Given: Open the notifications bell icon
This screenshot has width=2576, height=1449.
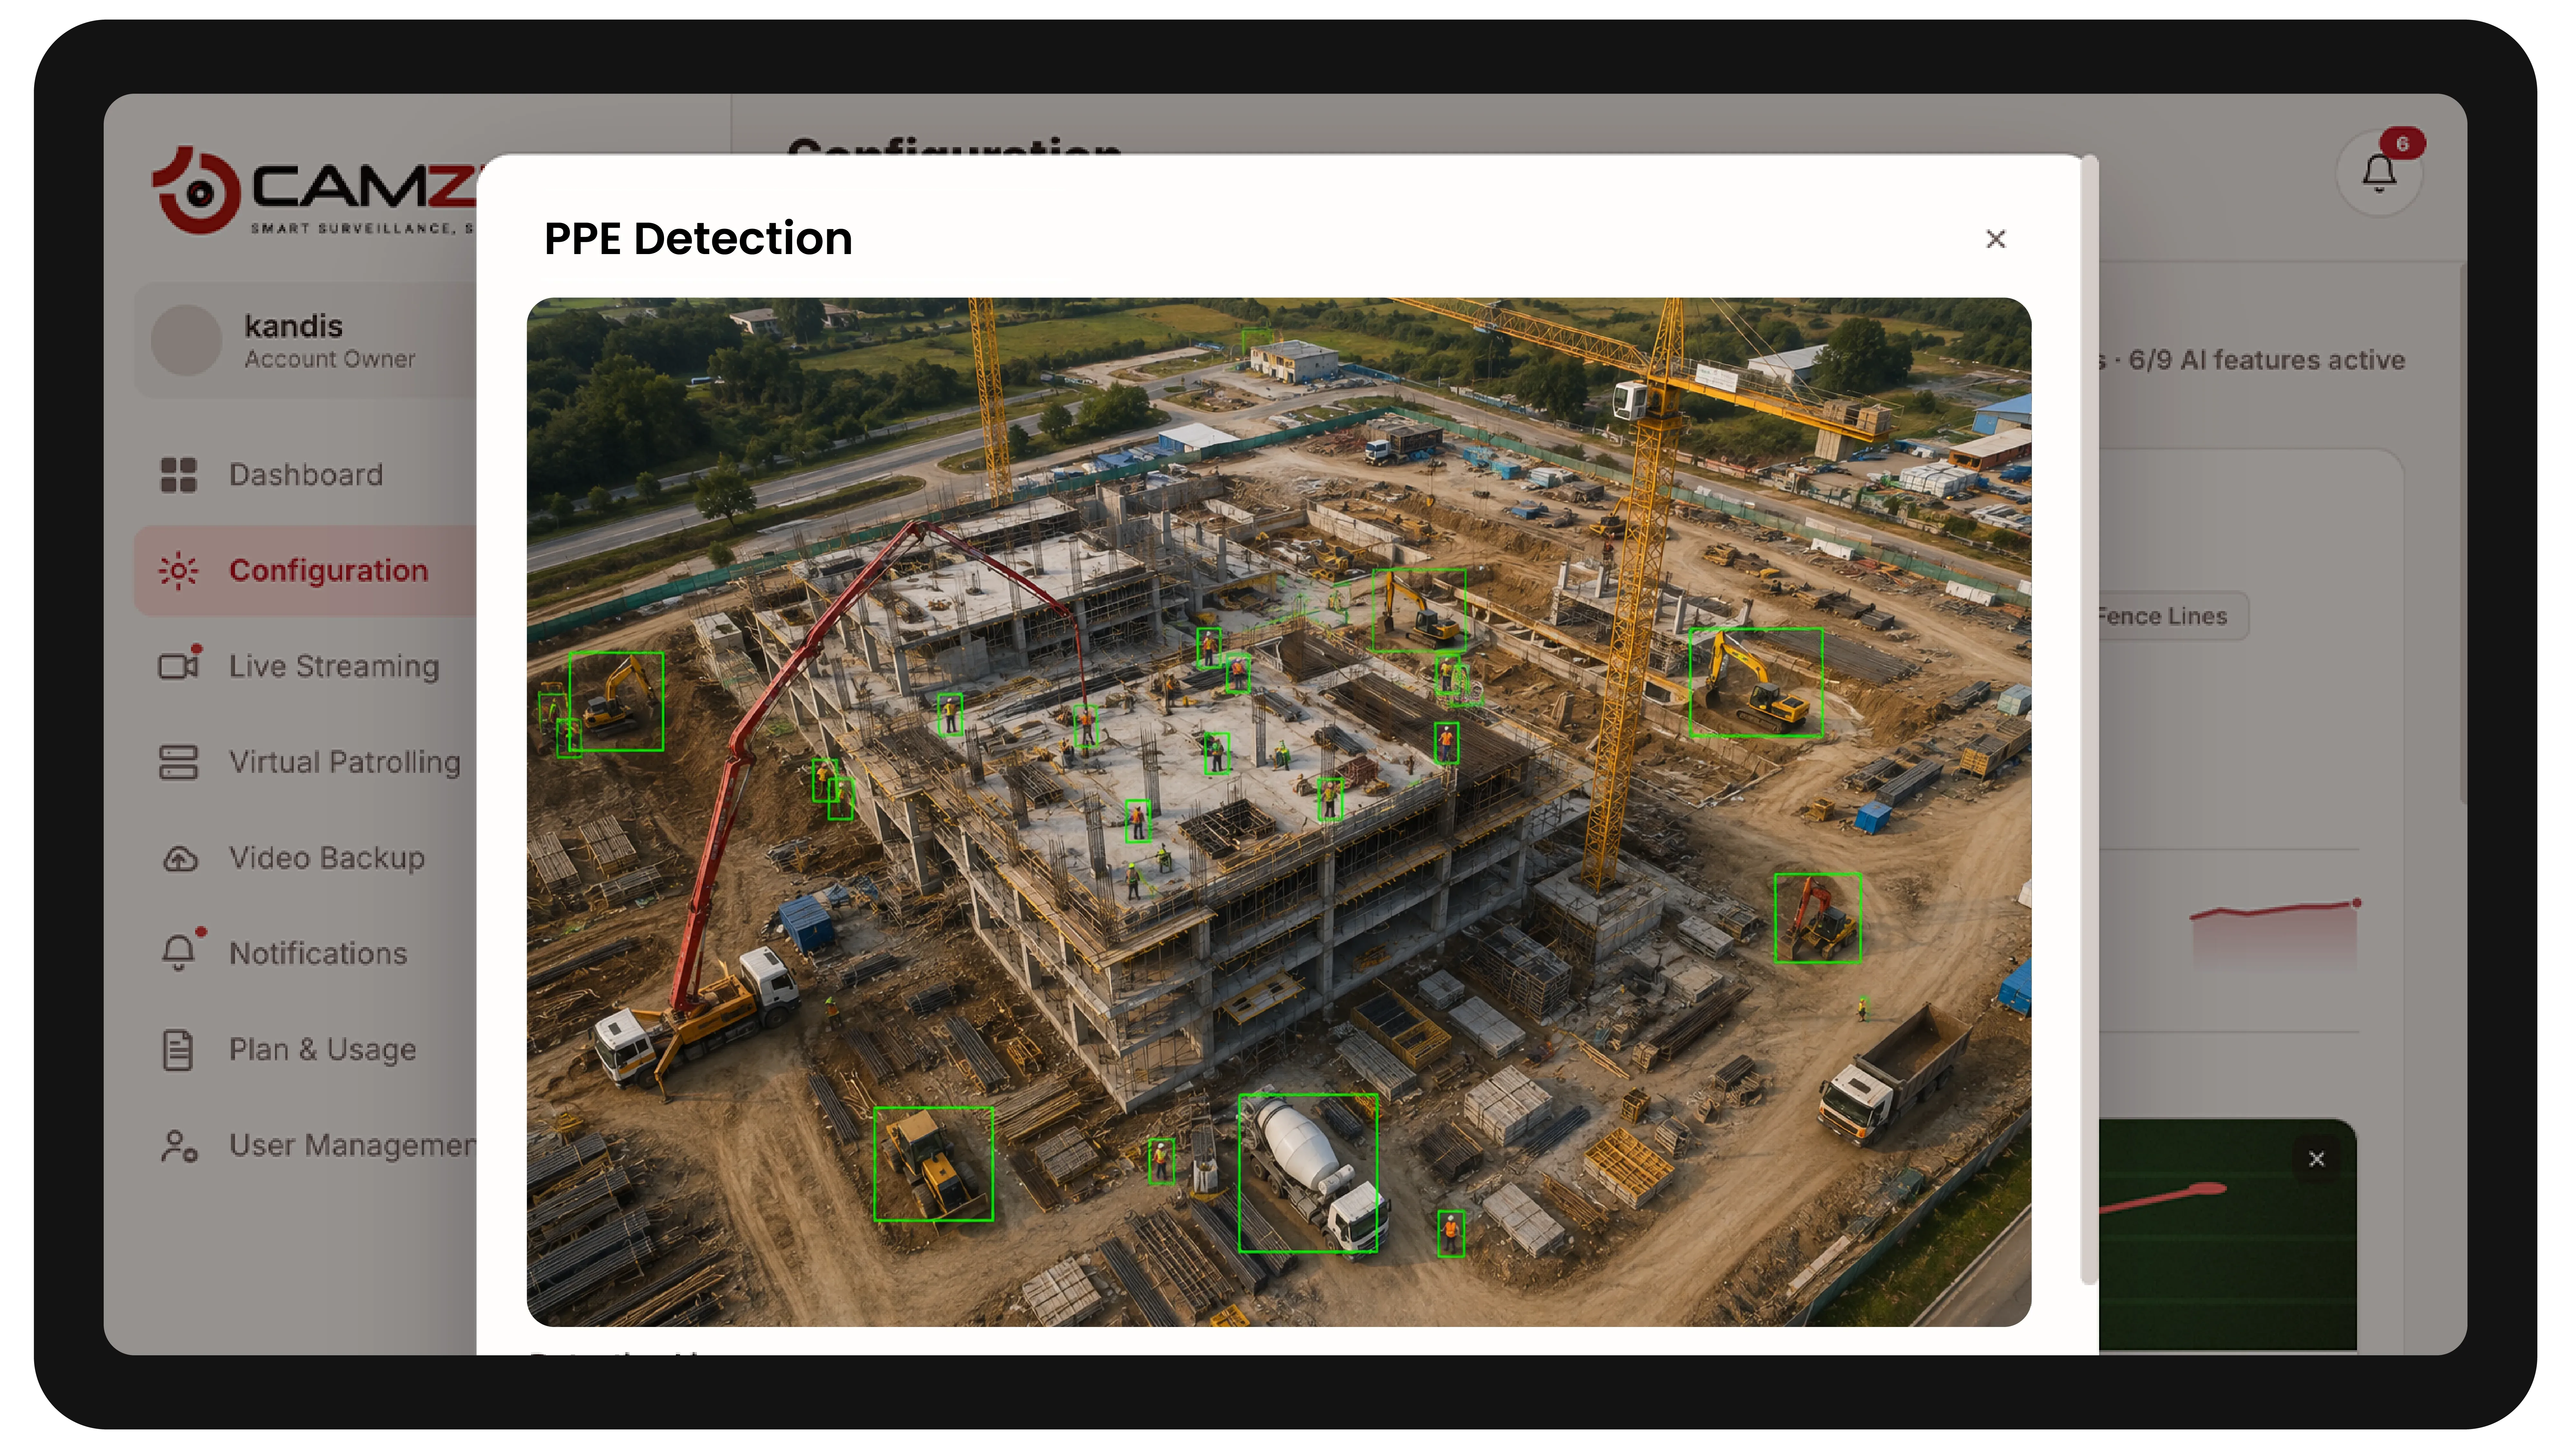Looking at the screenshot, I should click(2379, 173).
